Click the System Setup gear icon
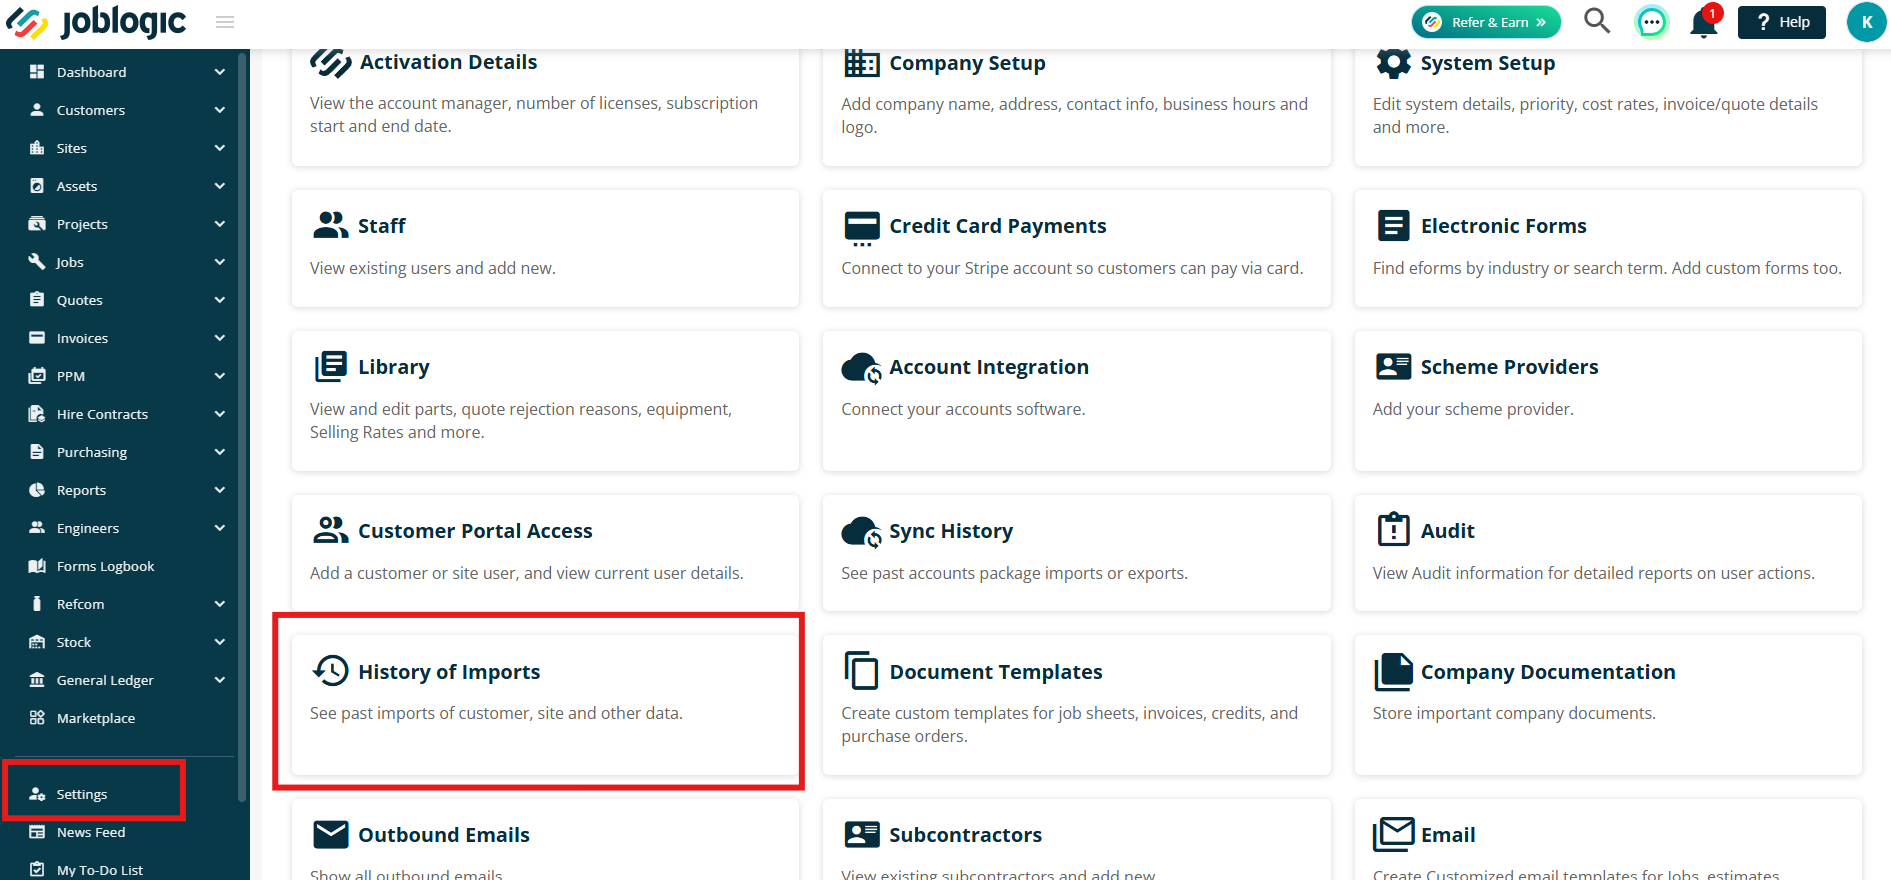Screen dimensions: 1891x880 tap(1393, 63)
